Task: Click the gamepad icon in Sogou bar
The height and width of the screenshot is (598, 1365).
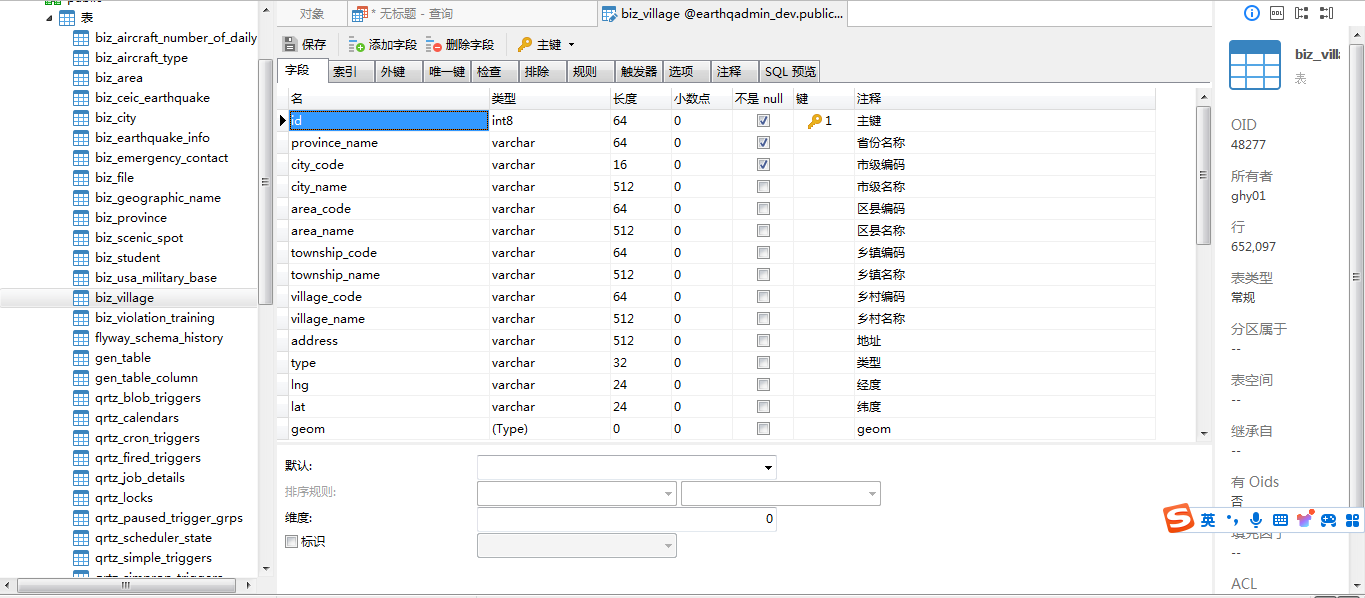Action: (x=1328, y=520)
